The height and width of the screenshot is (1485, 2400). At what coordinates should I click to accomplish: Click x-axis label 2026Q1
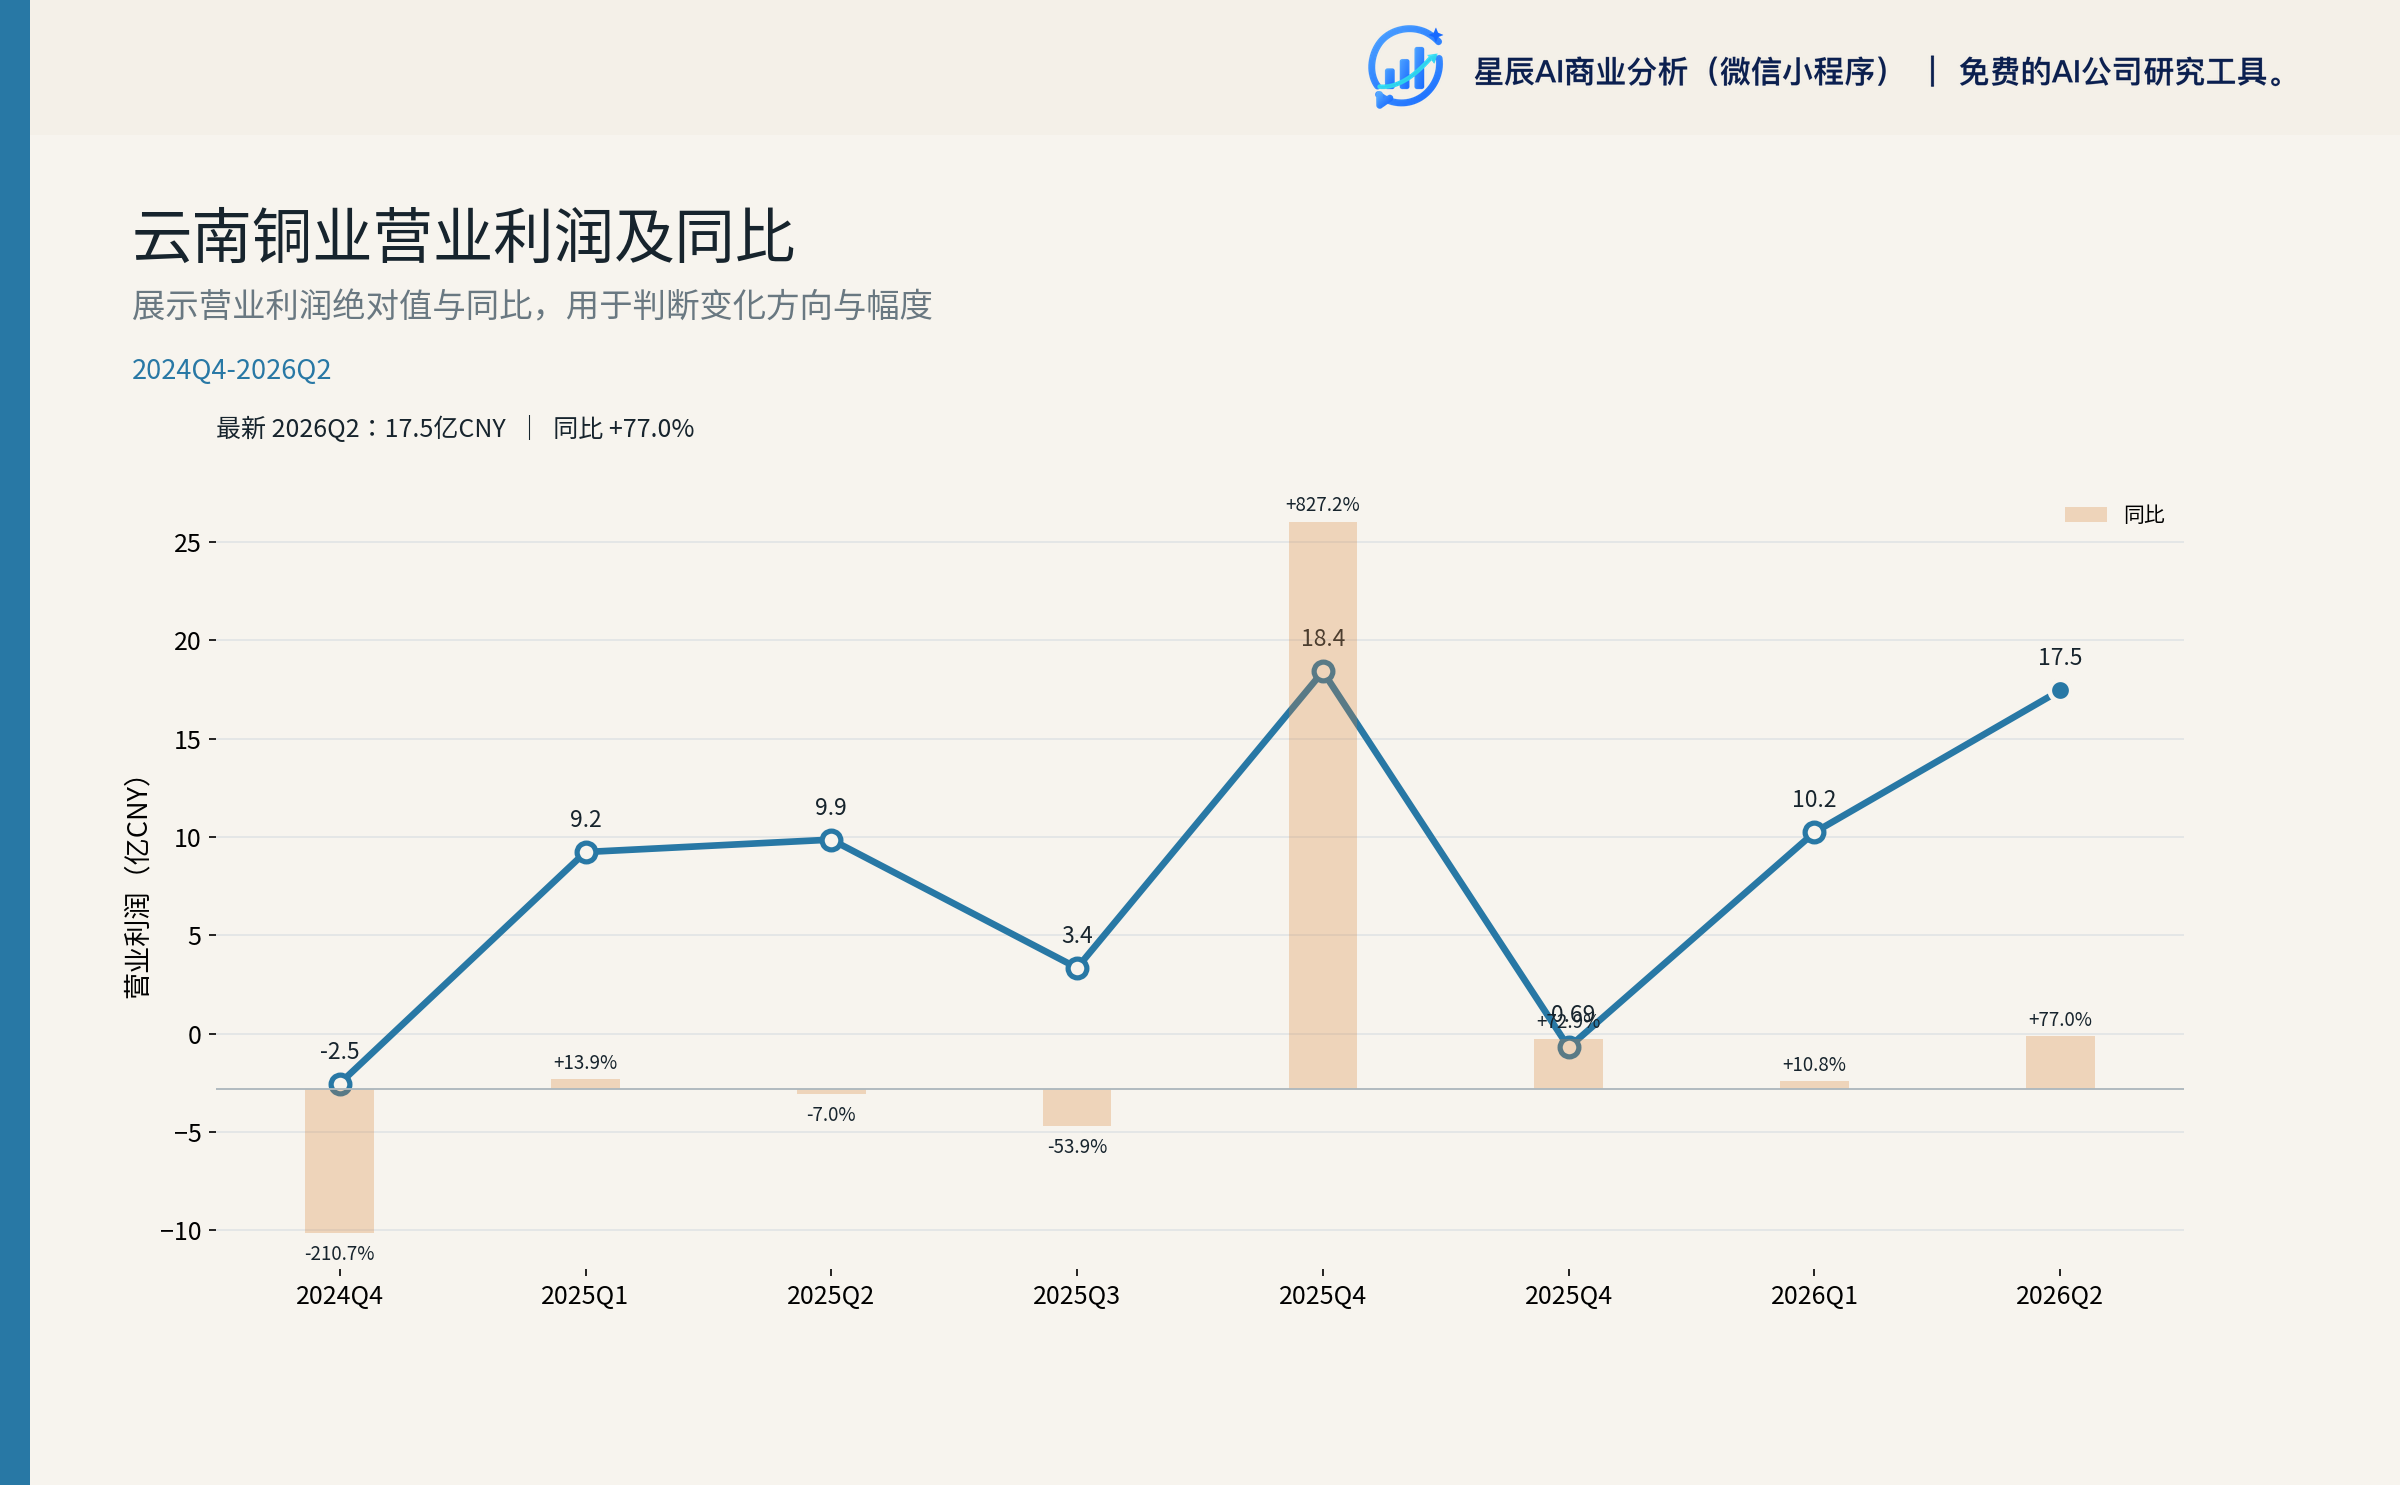pyautogui.click(x=1814, y=1296)
